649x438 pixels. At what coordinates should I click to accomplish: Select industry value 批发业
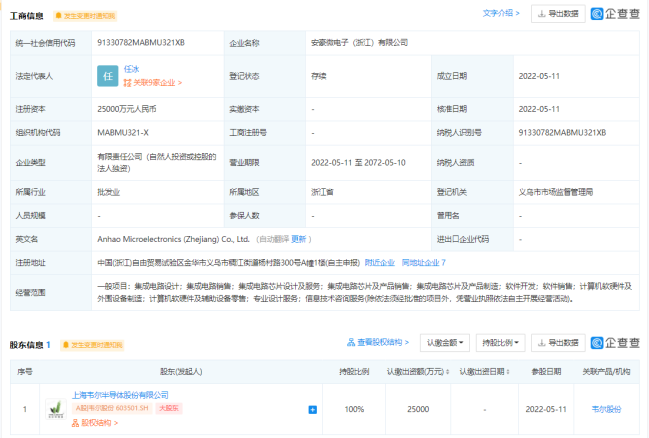coord(108,192)
